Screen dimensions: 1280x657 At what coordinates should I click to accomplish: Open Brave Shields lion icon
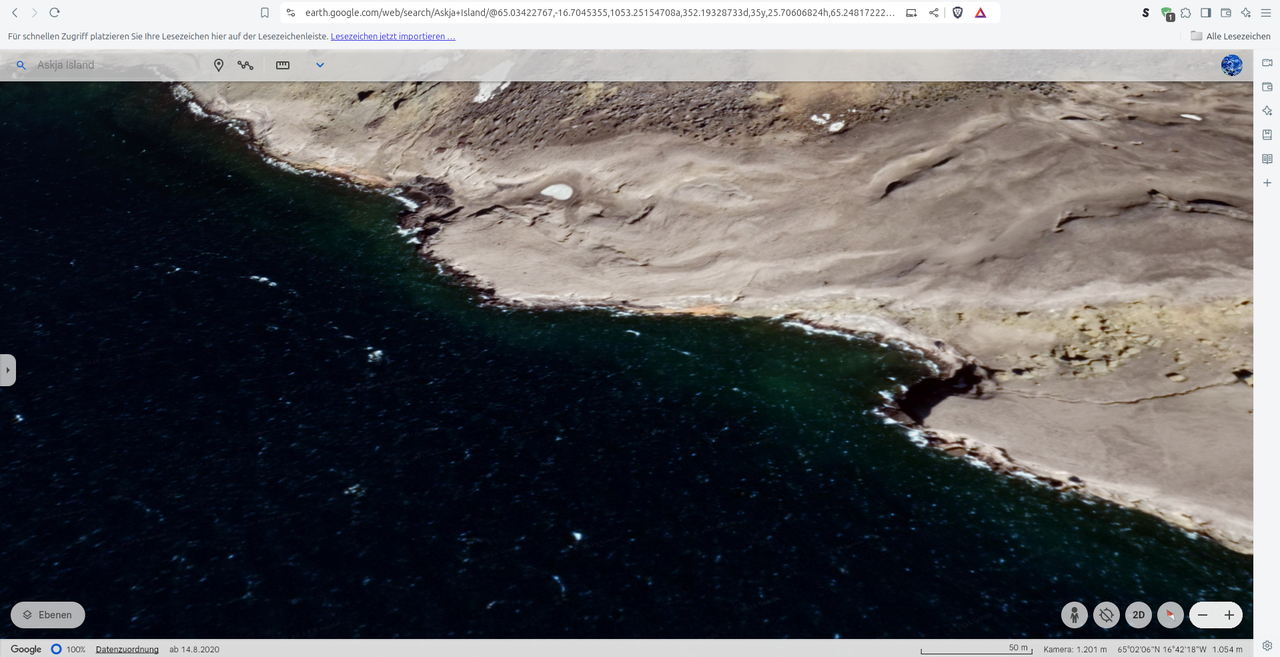pyautogui.click(x=957, y=13)
